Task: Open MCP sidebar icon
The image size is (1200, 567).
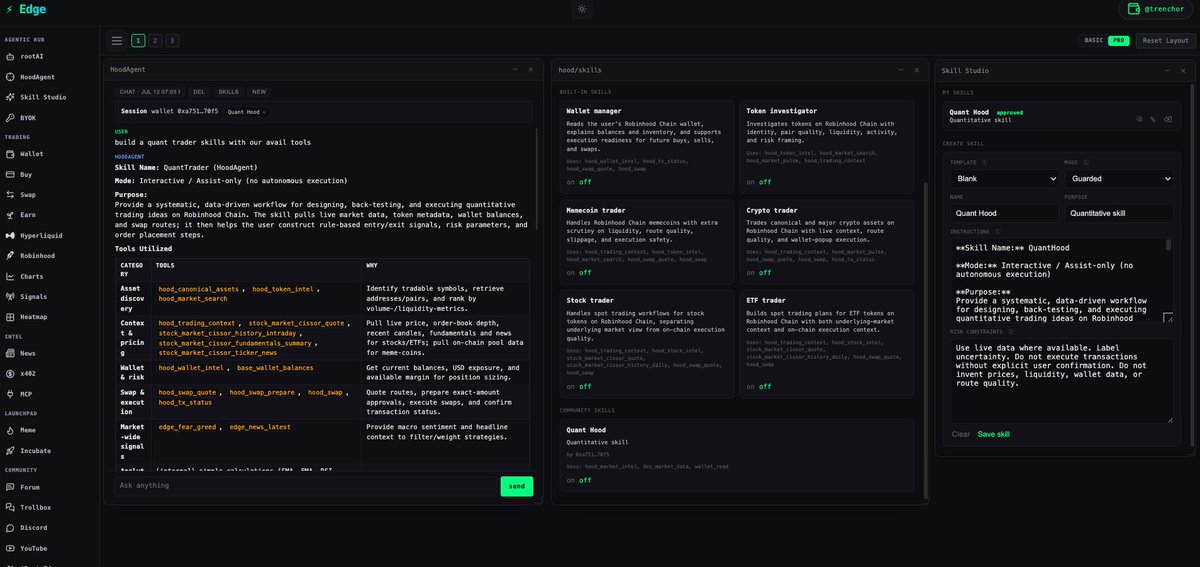Action: [x=10, y=393]
